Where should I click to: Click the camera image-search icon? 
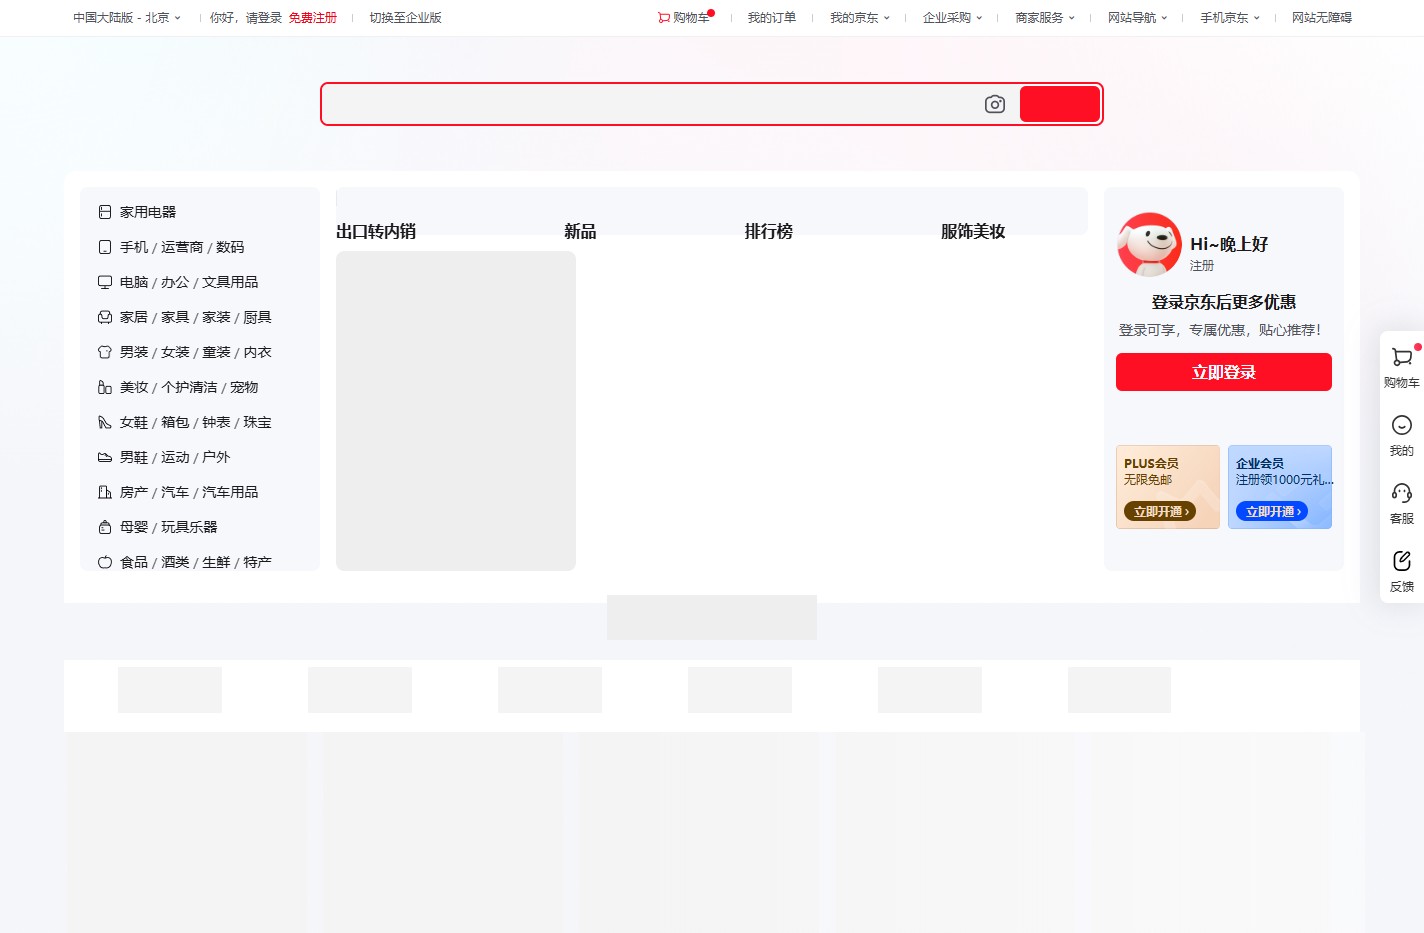tap(994, 104)
